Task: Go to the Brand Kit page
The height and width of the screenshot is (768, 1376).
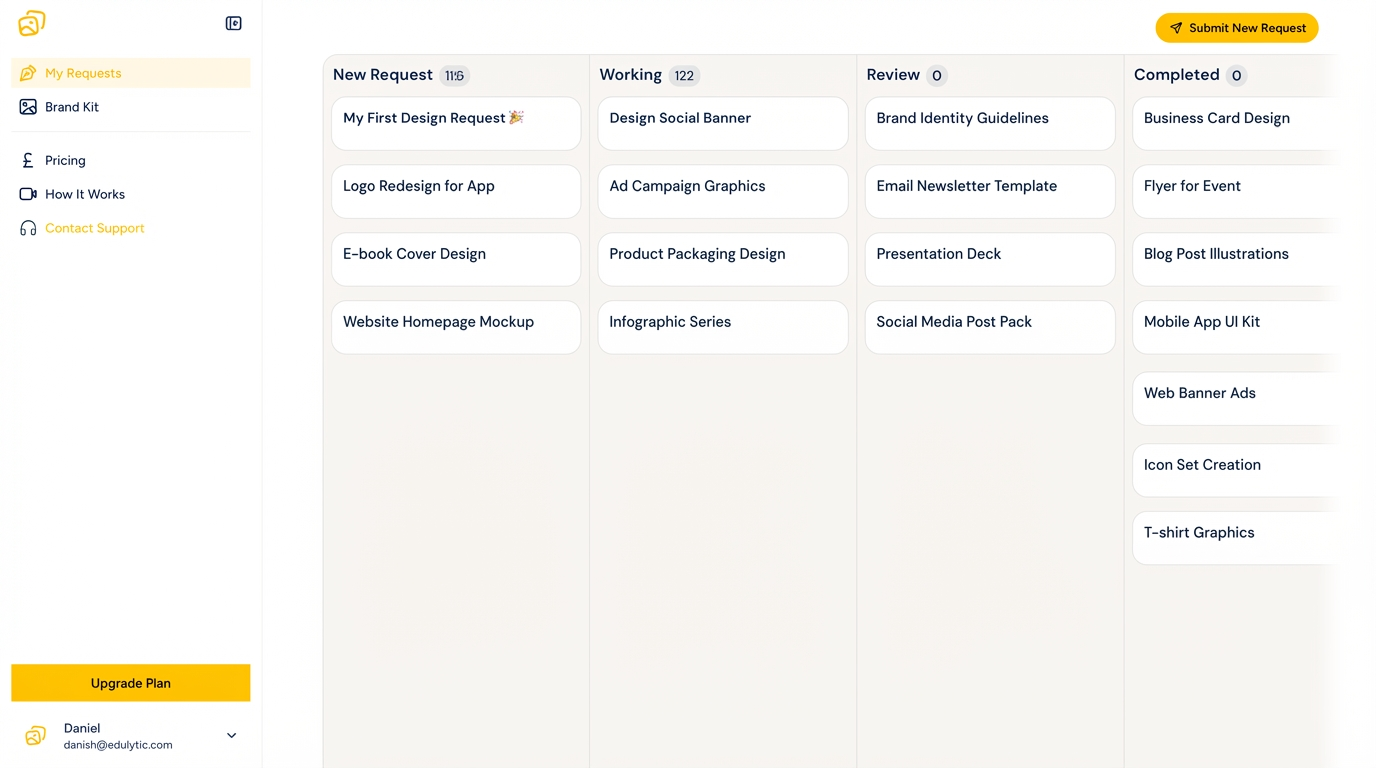Action: (72, 107)
